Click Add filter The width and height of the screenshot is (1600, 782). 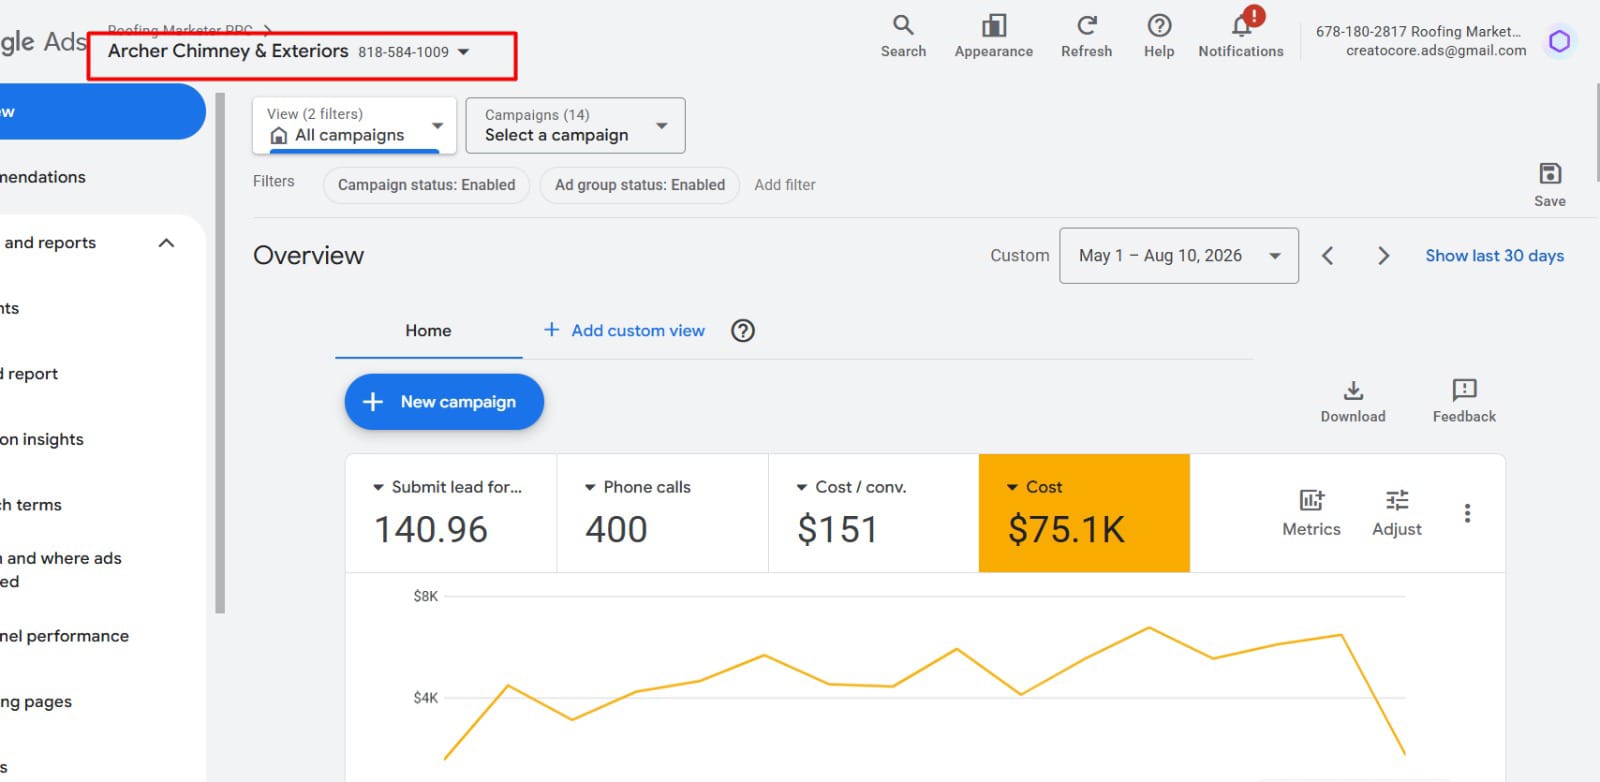point(785,185)
